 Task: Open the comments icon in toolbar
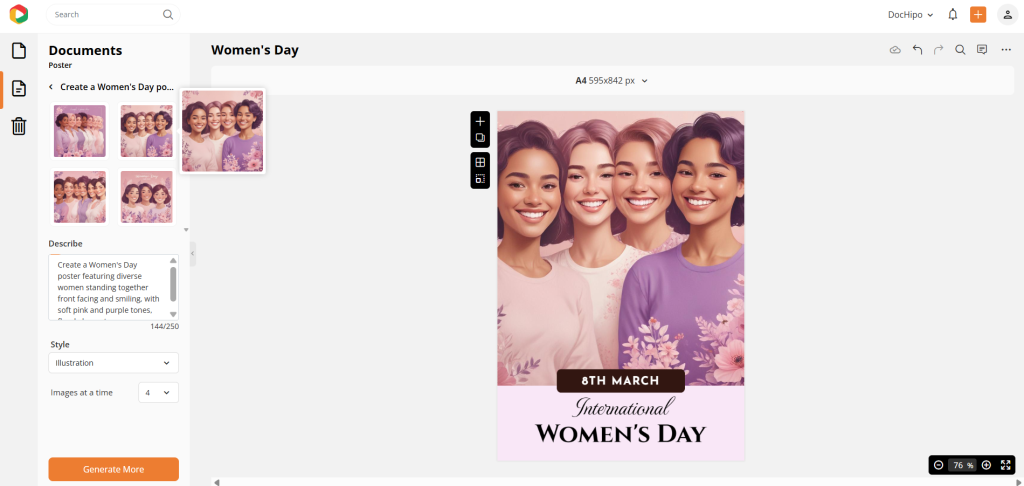982,50
